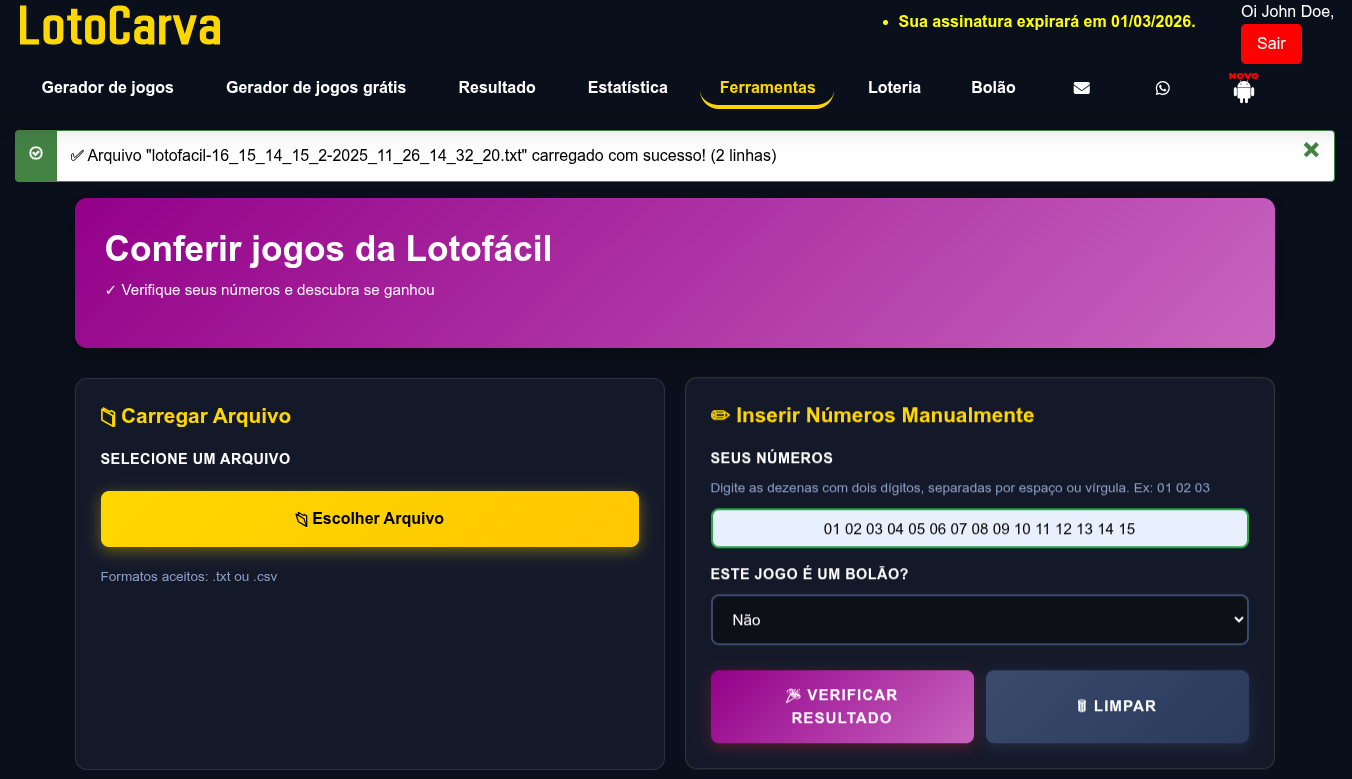Click the 'SELECIONE UM ARQUIVO' label

[x=196, y=459]
